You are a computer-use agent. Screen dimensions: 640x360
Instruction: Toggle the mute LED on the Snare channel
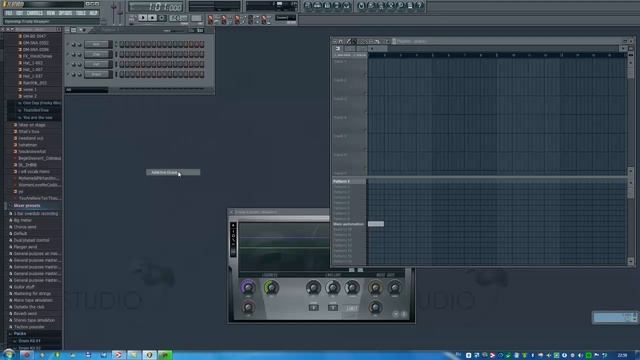point(68,74)
